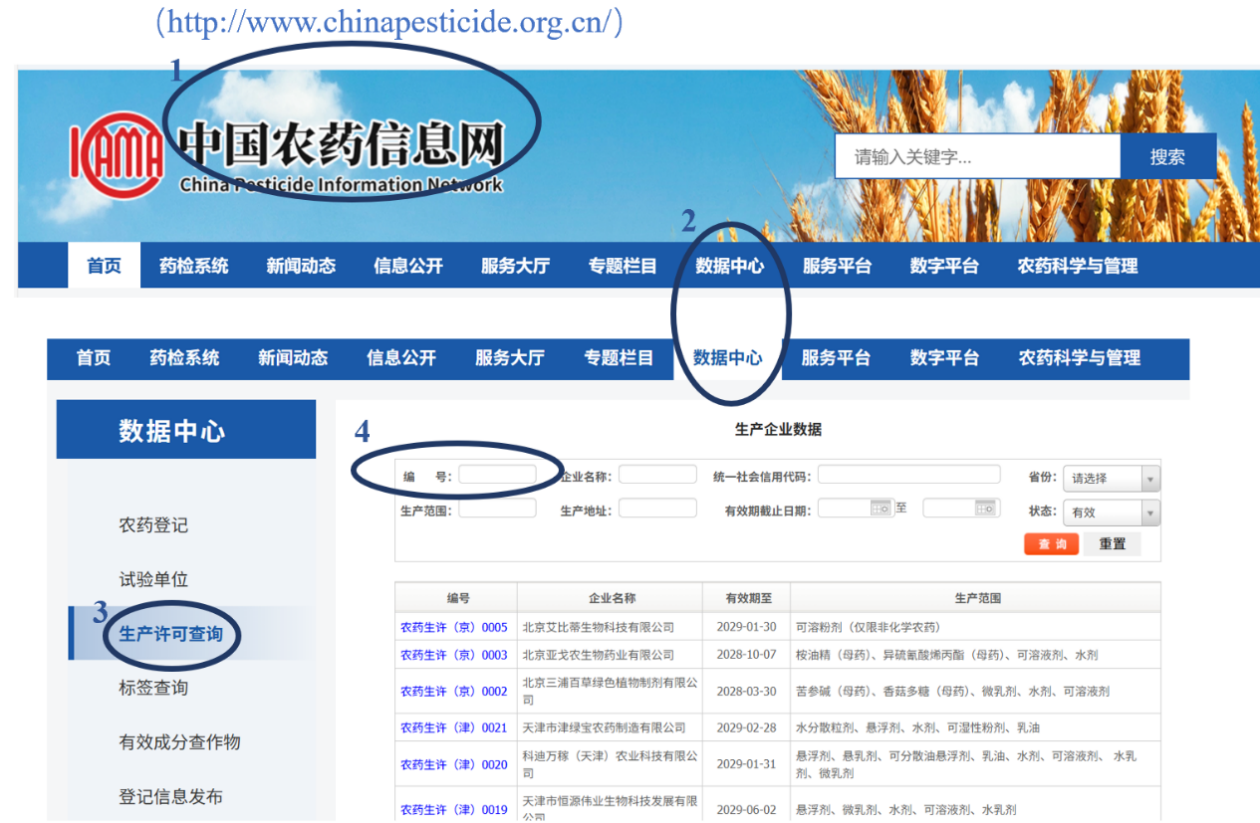
Task: Select 生产许可查询 in the sidebar
Action: tap(171, 634)
